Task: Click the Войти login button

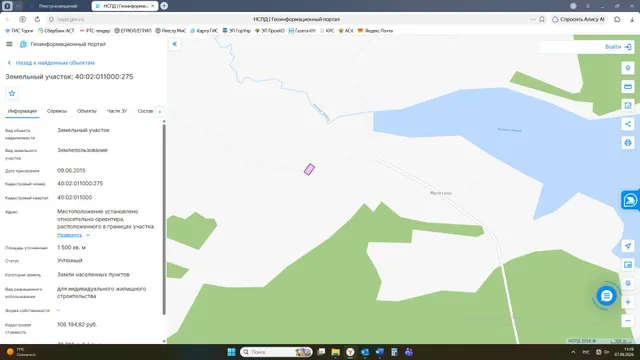Action: (618, 47)
